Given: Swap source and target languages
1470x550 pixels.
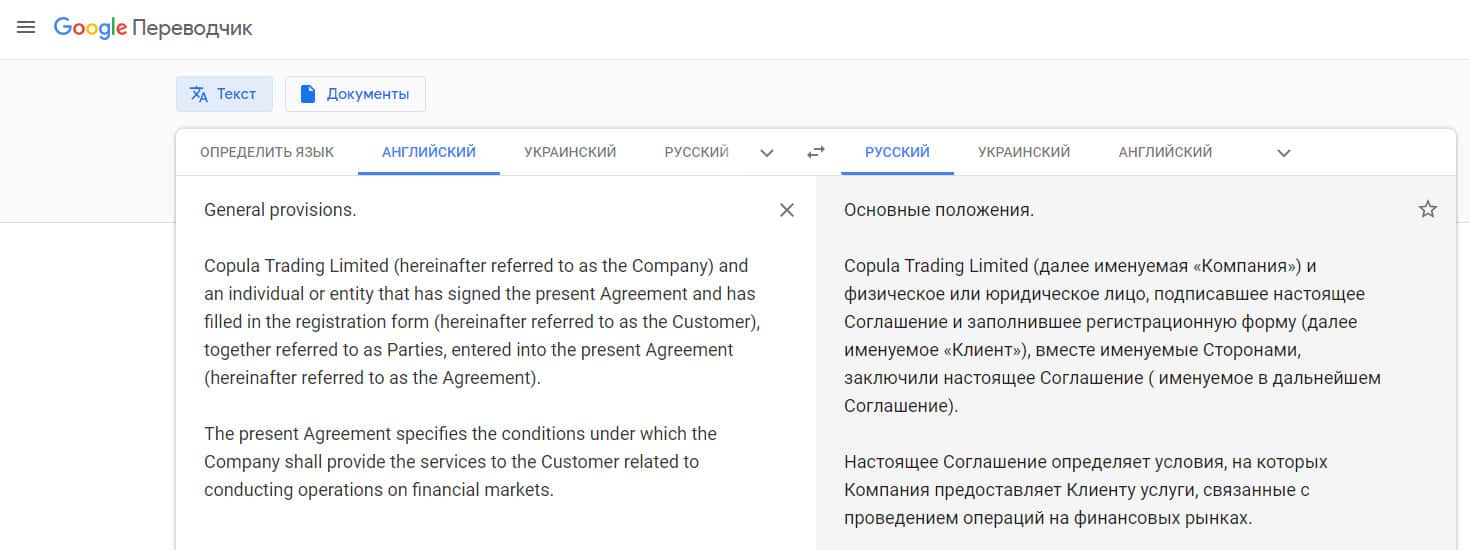Looking at the screenshot, I should tap(816, 153).
